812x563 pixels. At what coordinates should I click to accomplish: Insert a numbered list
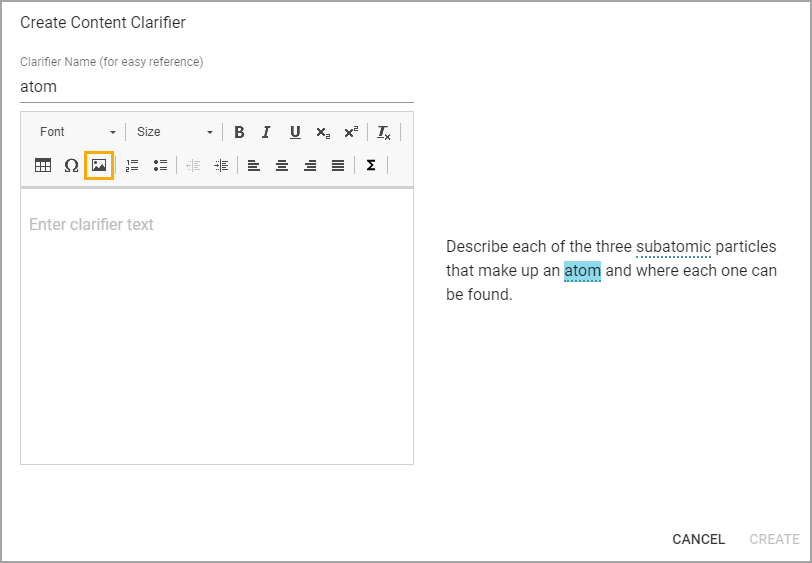coord(132,165)
